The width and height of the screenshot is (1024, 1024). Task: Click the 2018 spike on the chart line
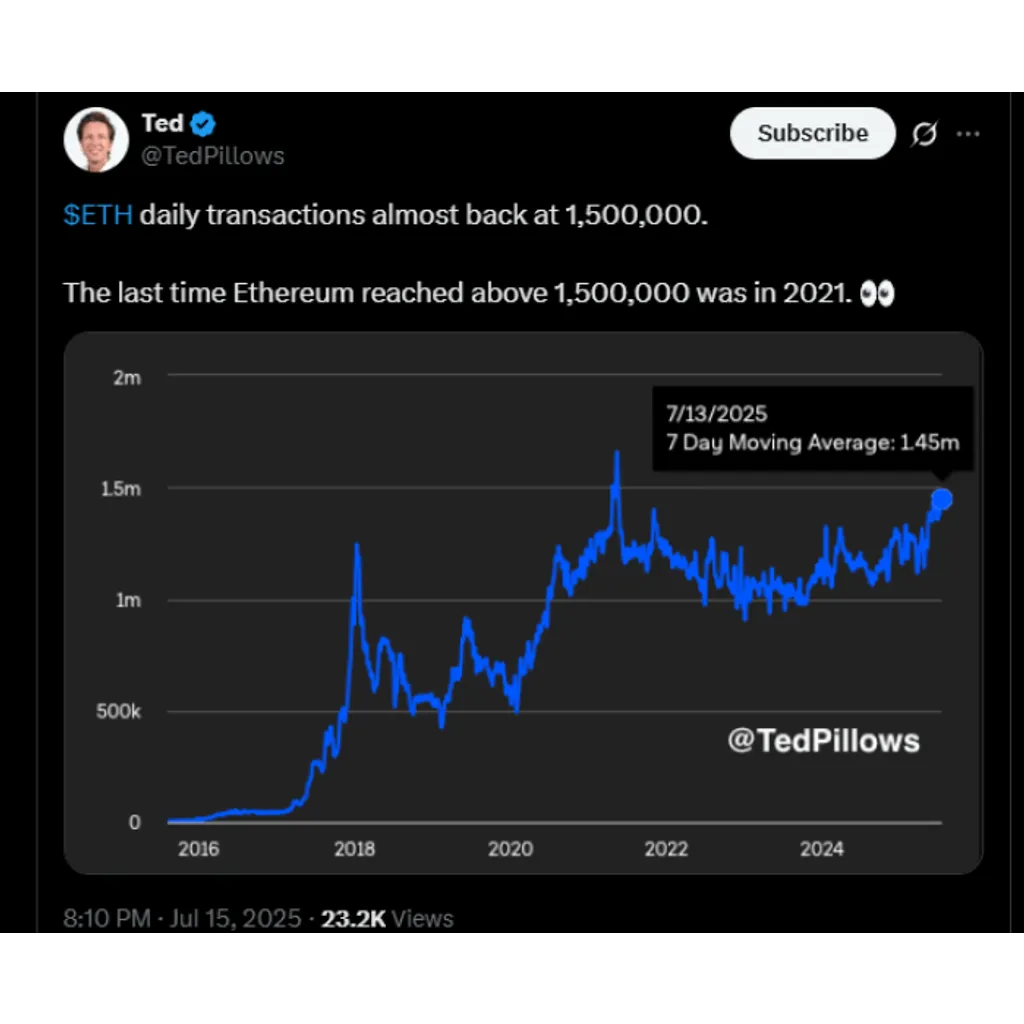(357, 547)
